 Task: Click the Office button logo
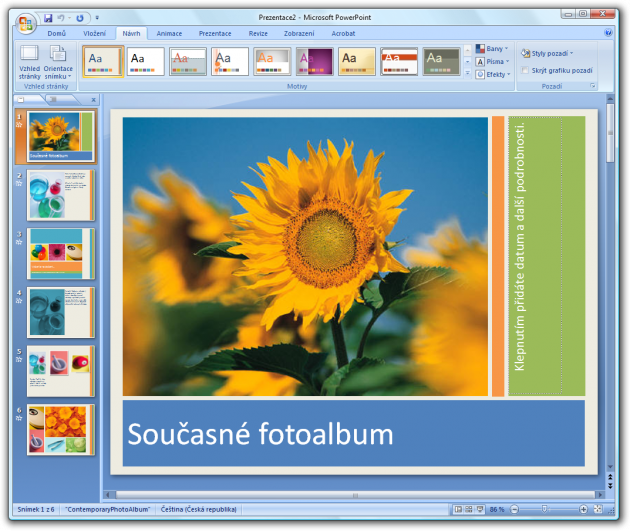pyautogui.click(x=24, y=24)
